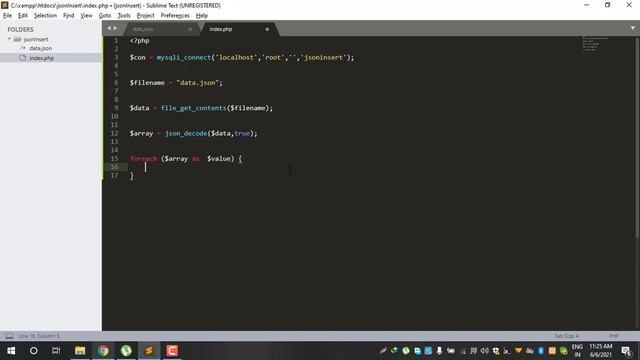This screenshot has width=640, height=360.
Task: Go to next tab with right arrow
Action: click(x=115, y=28)
